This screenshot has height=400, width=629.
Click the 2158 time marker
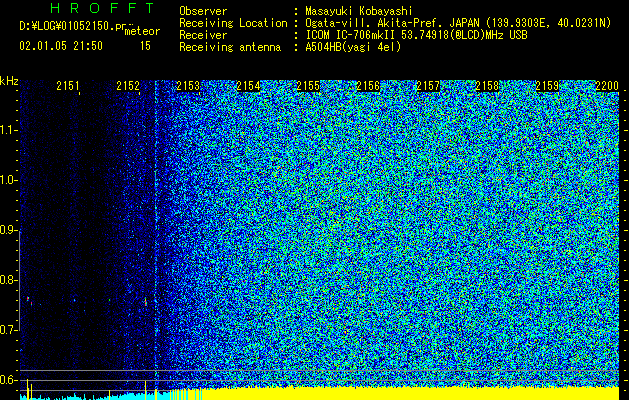click(487, 86)
